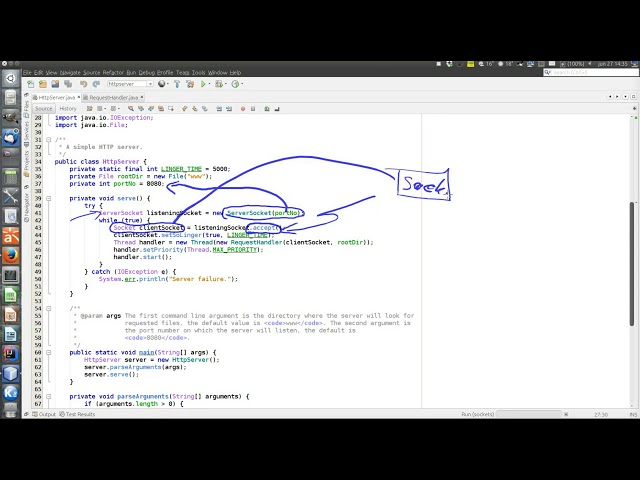640x480 pixels.
Task: Open dropdown arrow beside Run Project icon
Action: click(209, 84)
